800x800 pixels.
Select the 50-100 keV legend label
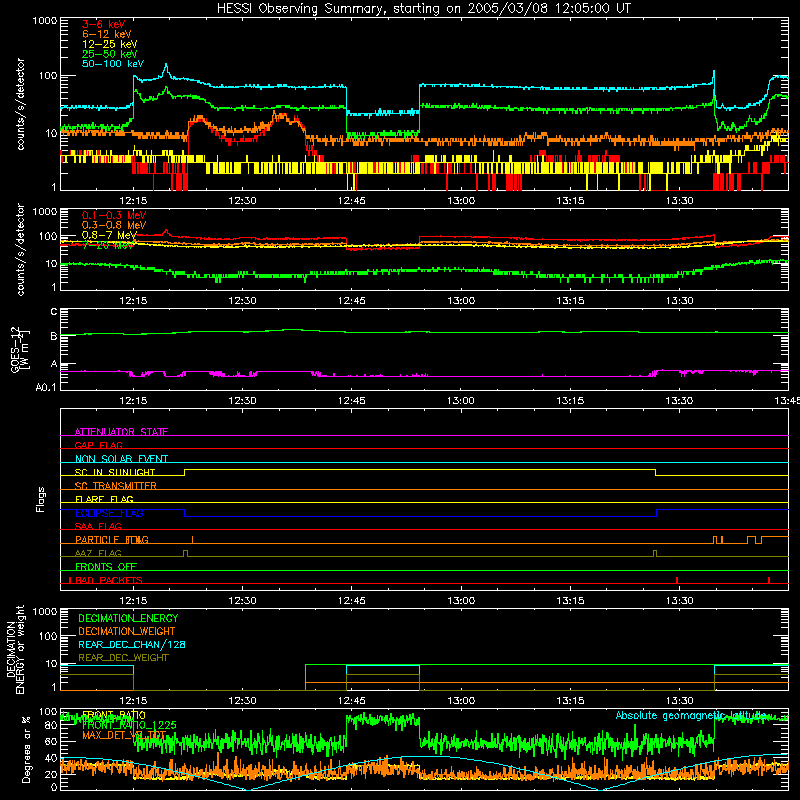[x=113, y=64]
